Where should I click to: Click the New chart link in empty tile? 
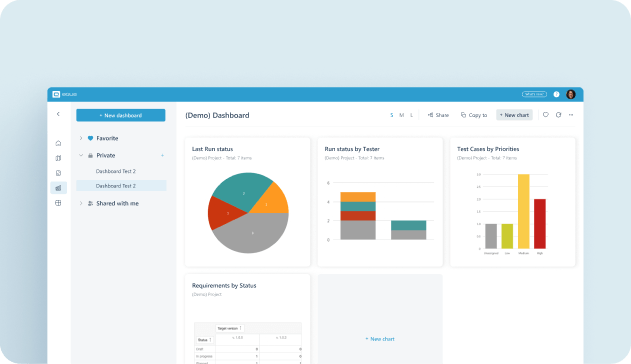[380, 339]
